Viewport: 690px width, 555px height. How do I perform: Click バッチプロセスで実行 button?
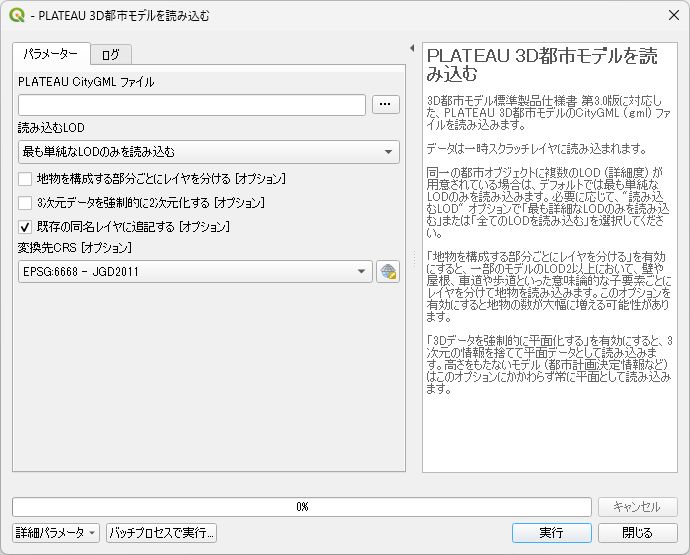161,533
